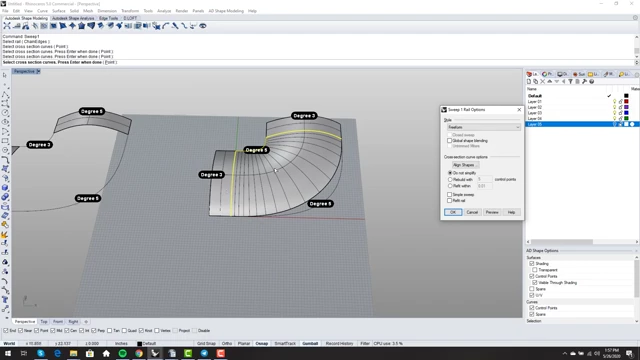640x360 pixels.
Task: Click the red color swatch of Layer 01
Action: click(627, 102)
